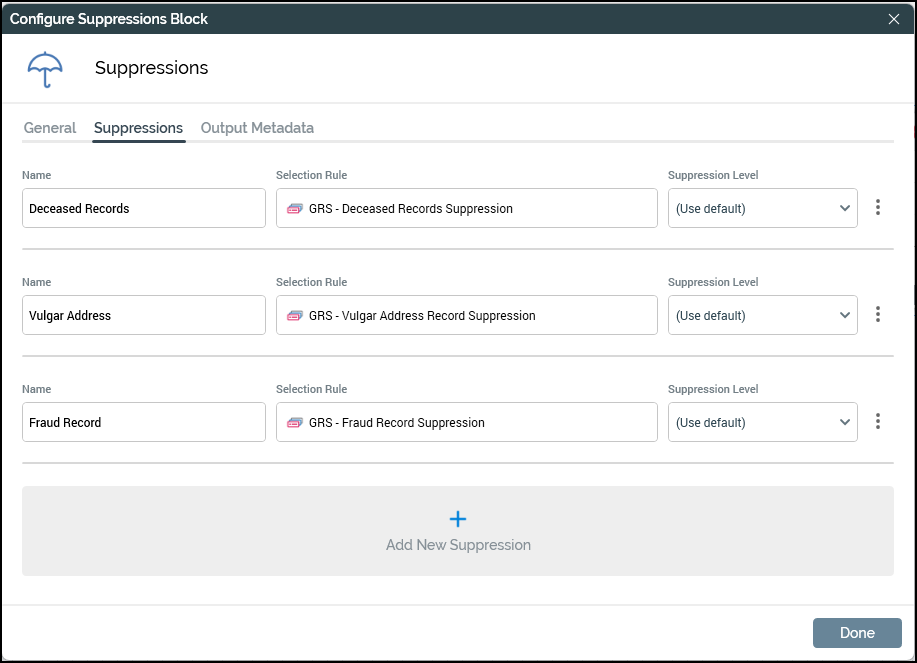Expand Suppression Level dropdown for Deceased Records
917x663 pixels.
(x=762, y=208)
